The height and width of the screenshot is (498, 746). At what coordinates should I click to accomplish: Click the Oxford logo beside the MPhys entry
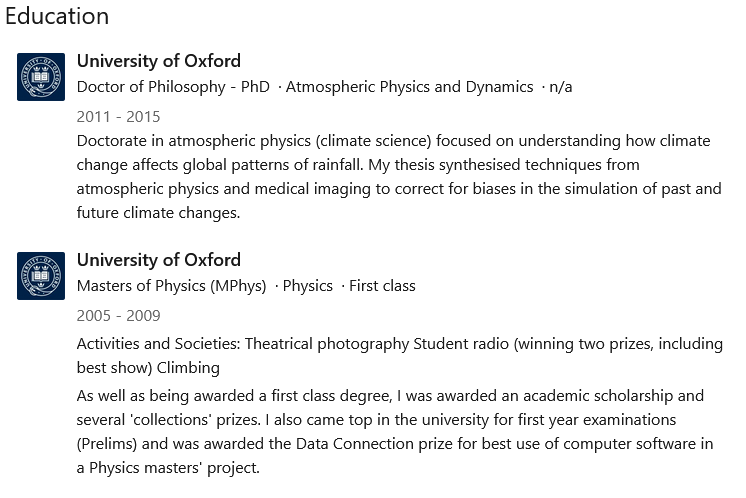41,276
